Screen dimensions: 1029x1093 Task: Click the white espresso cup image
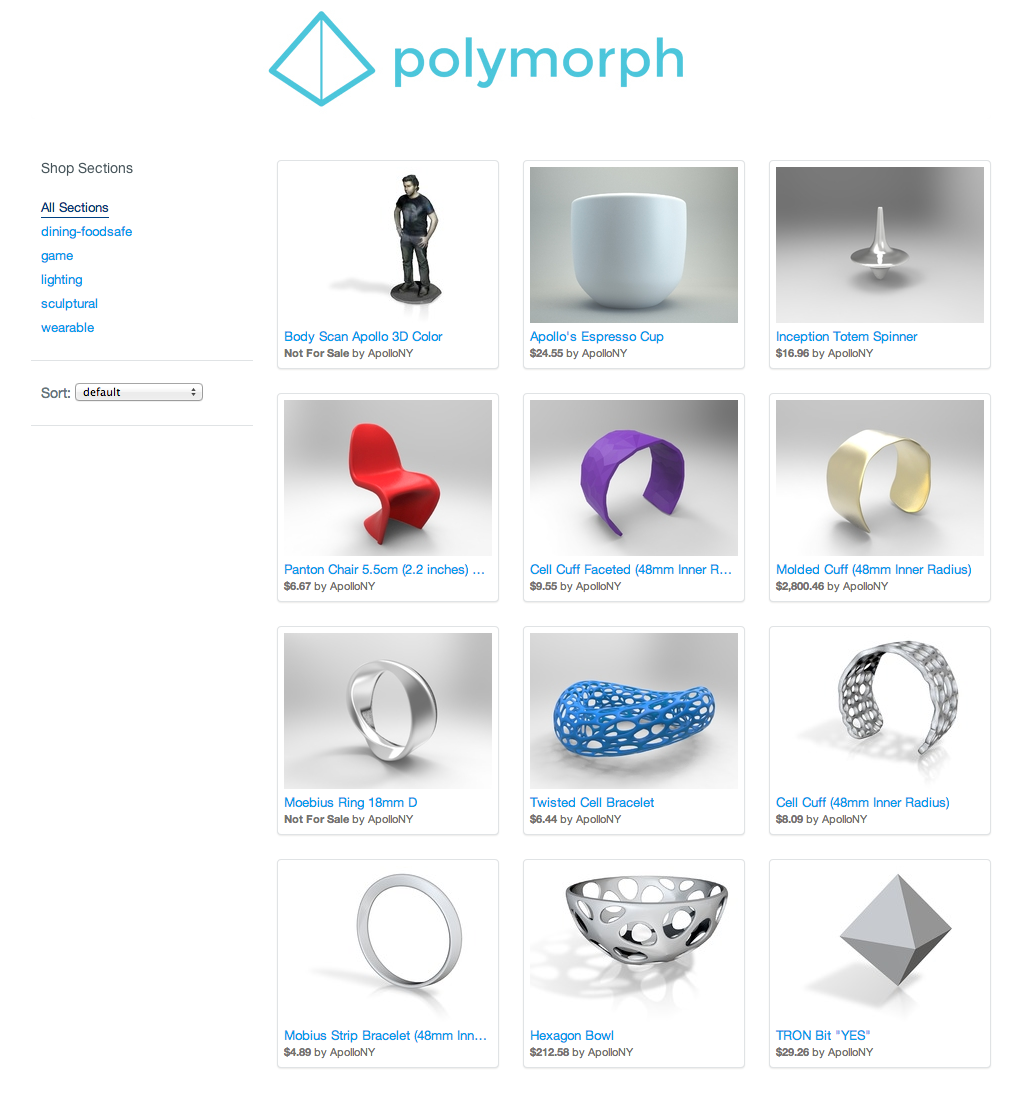click(x=634, y=245)
